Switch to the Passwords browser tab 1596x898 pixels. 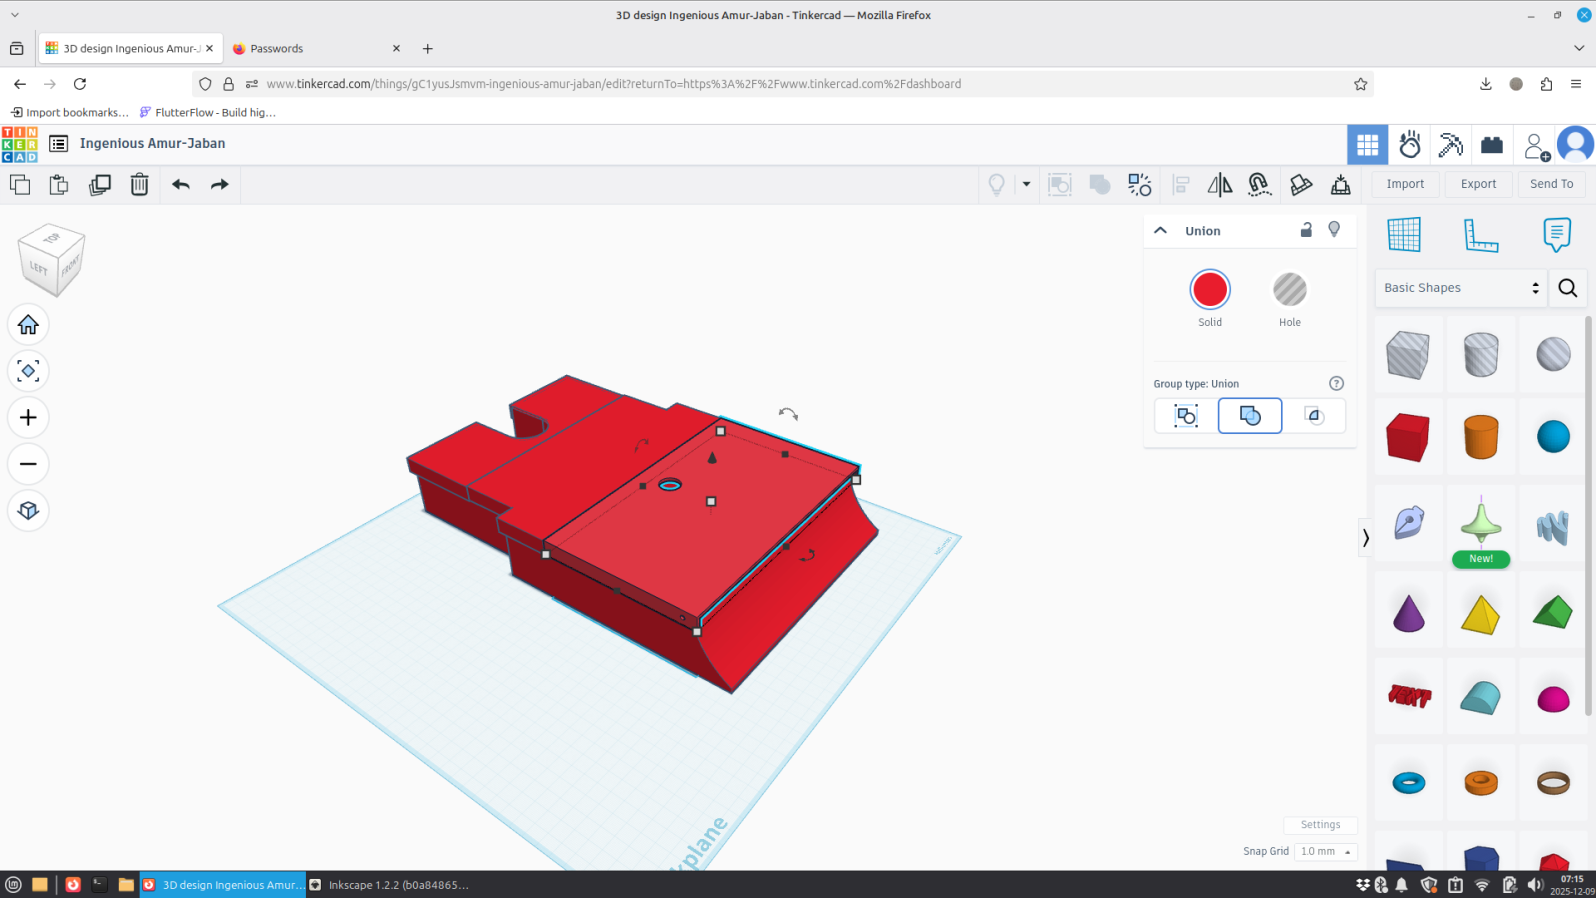(315, 48)
